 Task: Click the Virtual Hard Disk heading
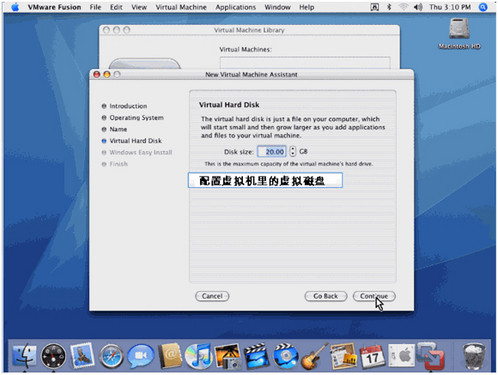(229, 105)
